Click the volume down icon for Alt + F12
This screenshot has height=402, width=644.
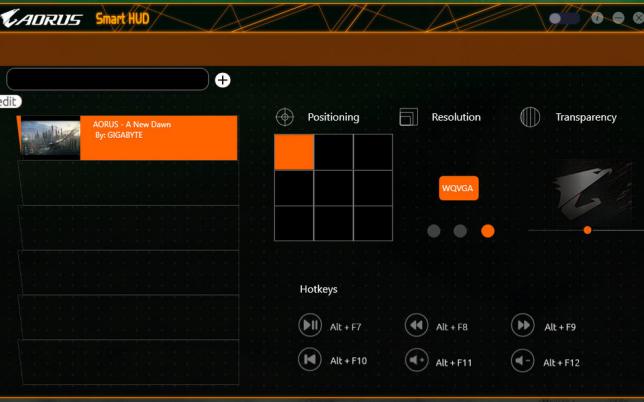tap(522, 360)
